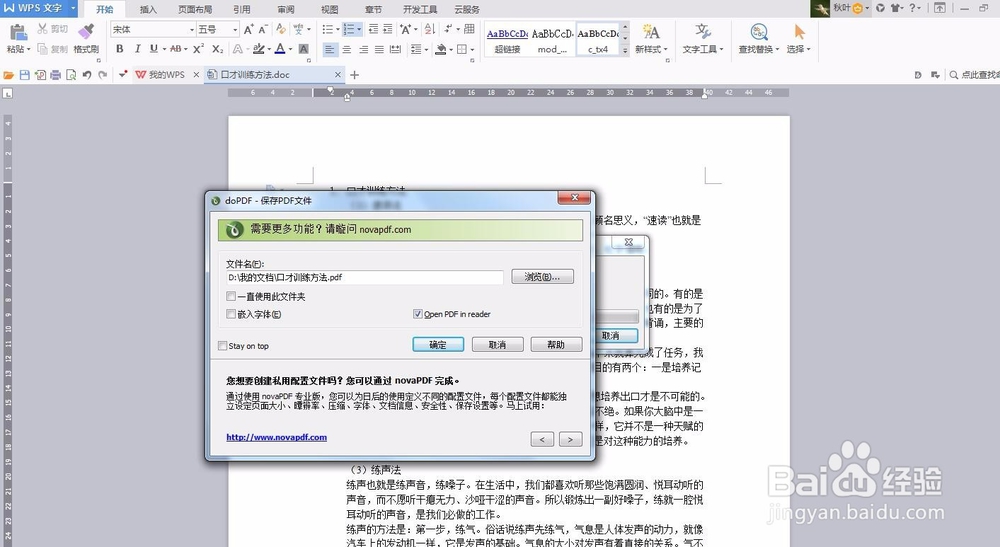Screen dimensions: 1000x547
Task: Expand the font color dropdown arrow
Action: click(290, 49)
